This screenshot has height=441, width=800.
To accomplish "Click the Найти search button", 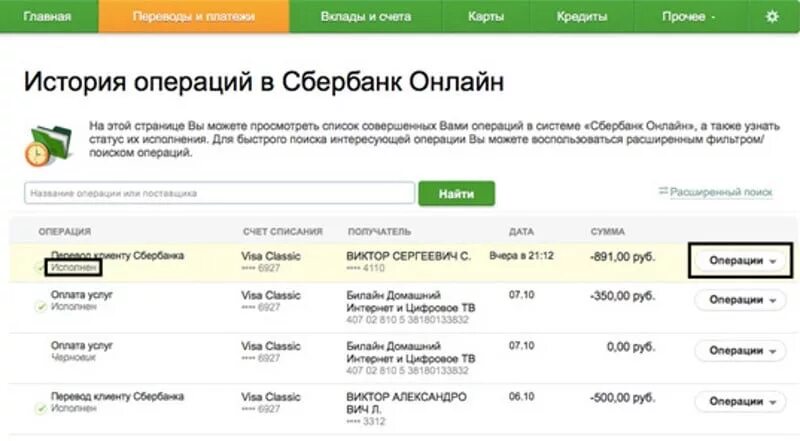I will click(457, 193).
